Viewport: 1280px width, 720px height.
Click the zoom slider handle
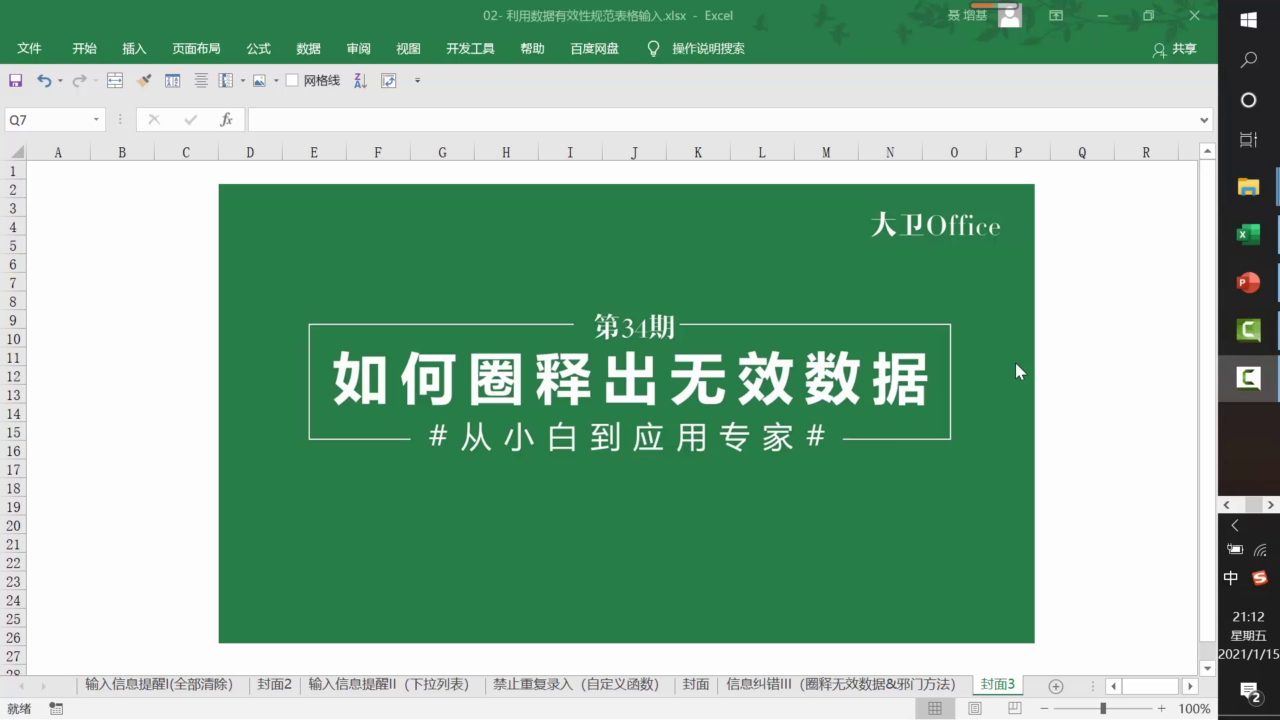tap(1103, 708)
